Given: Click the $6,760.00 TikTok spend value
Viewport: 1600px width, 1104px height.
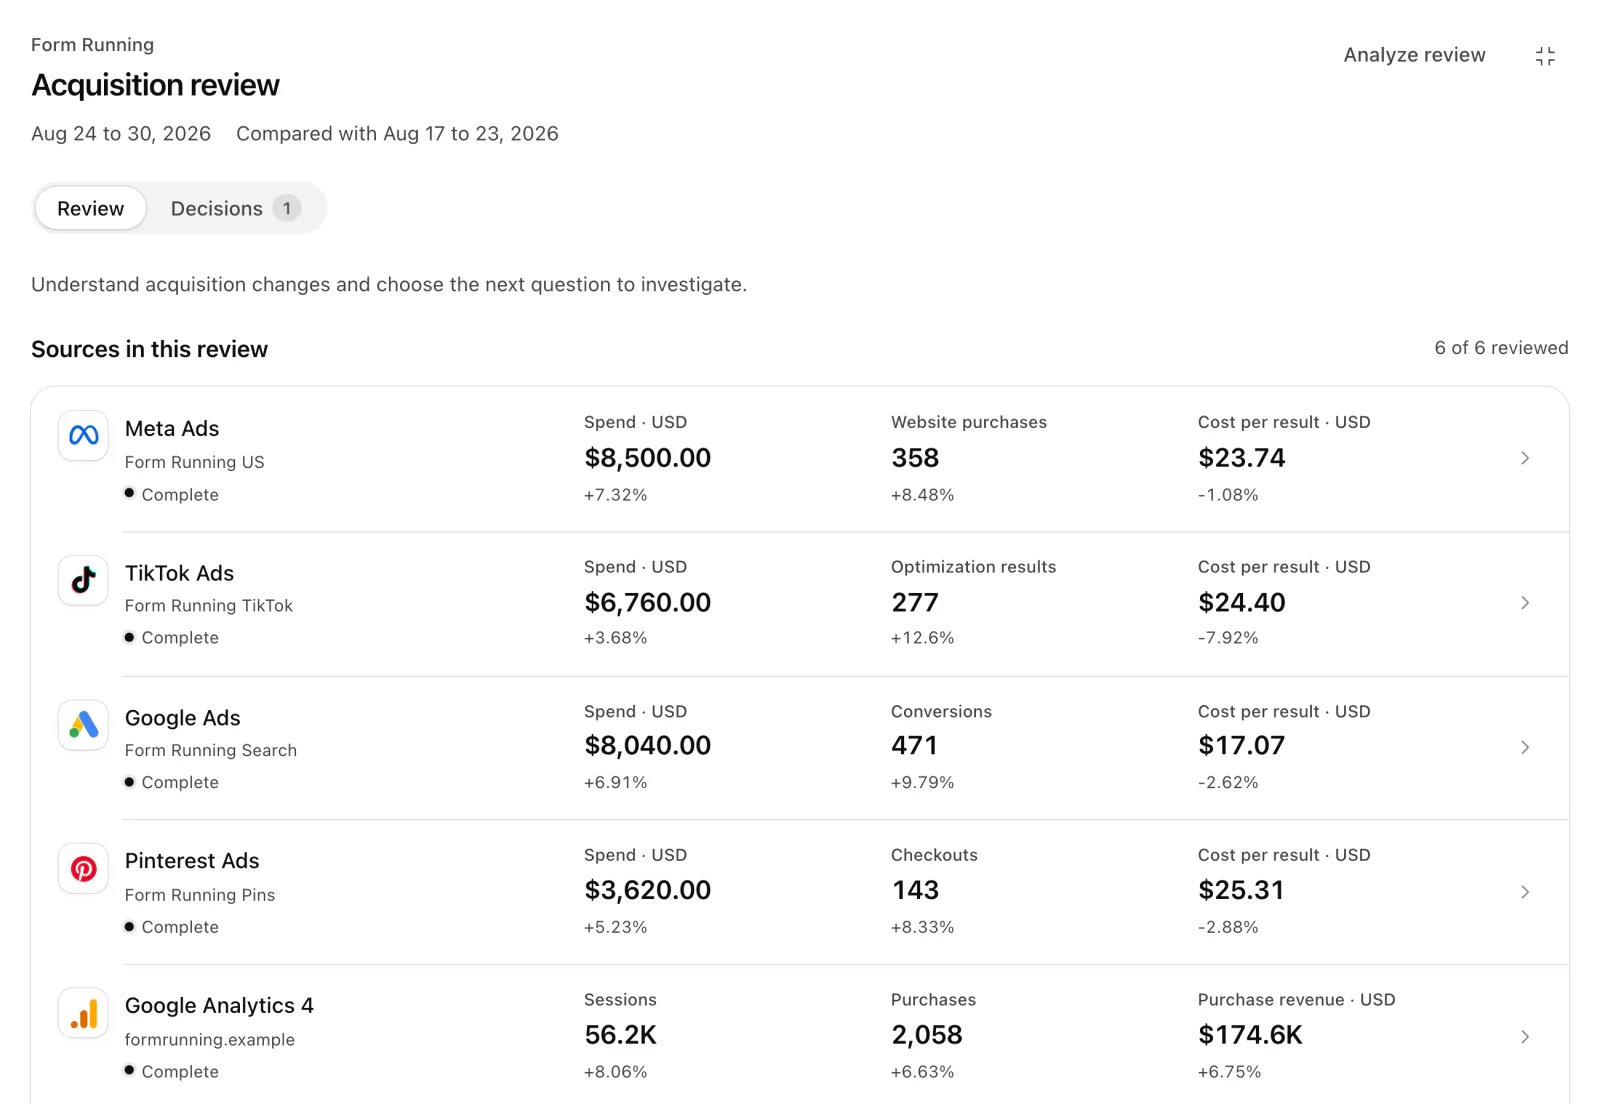Looking at the screenshot, I should [648, 603].
